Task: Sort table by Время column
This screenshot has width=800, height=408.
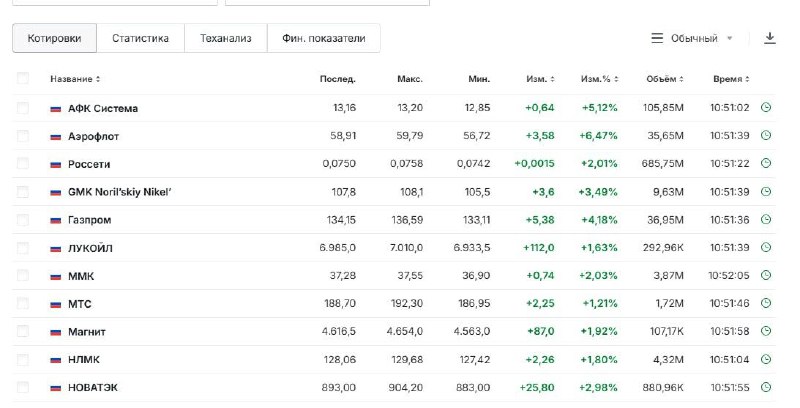Action: coord(731,79)
